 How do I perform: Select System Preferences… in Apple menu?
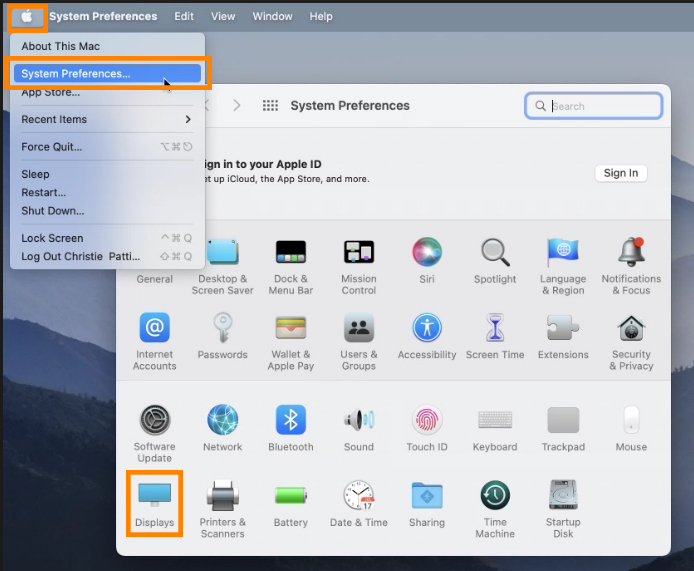coord(107,73)
